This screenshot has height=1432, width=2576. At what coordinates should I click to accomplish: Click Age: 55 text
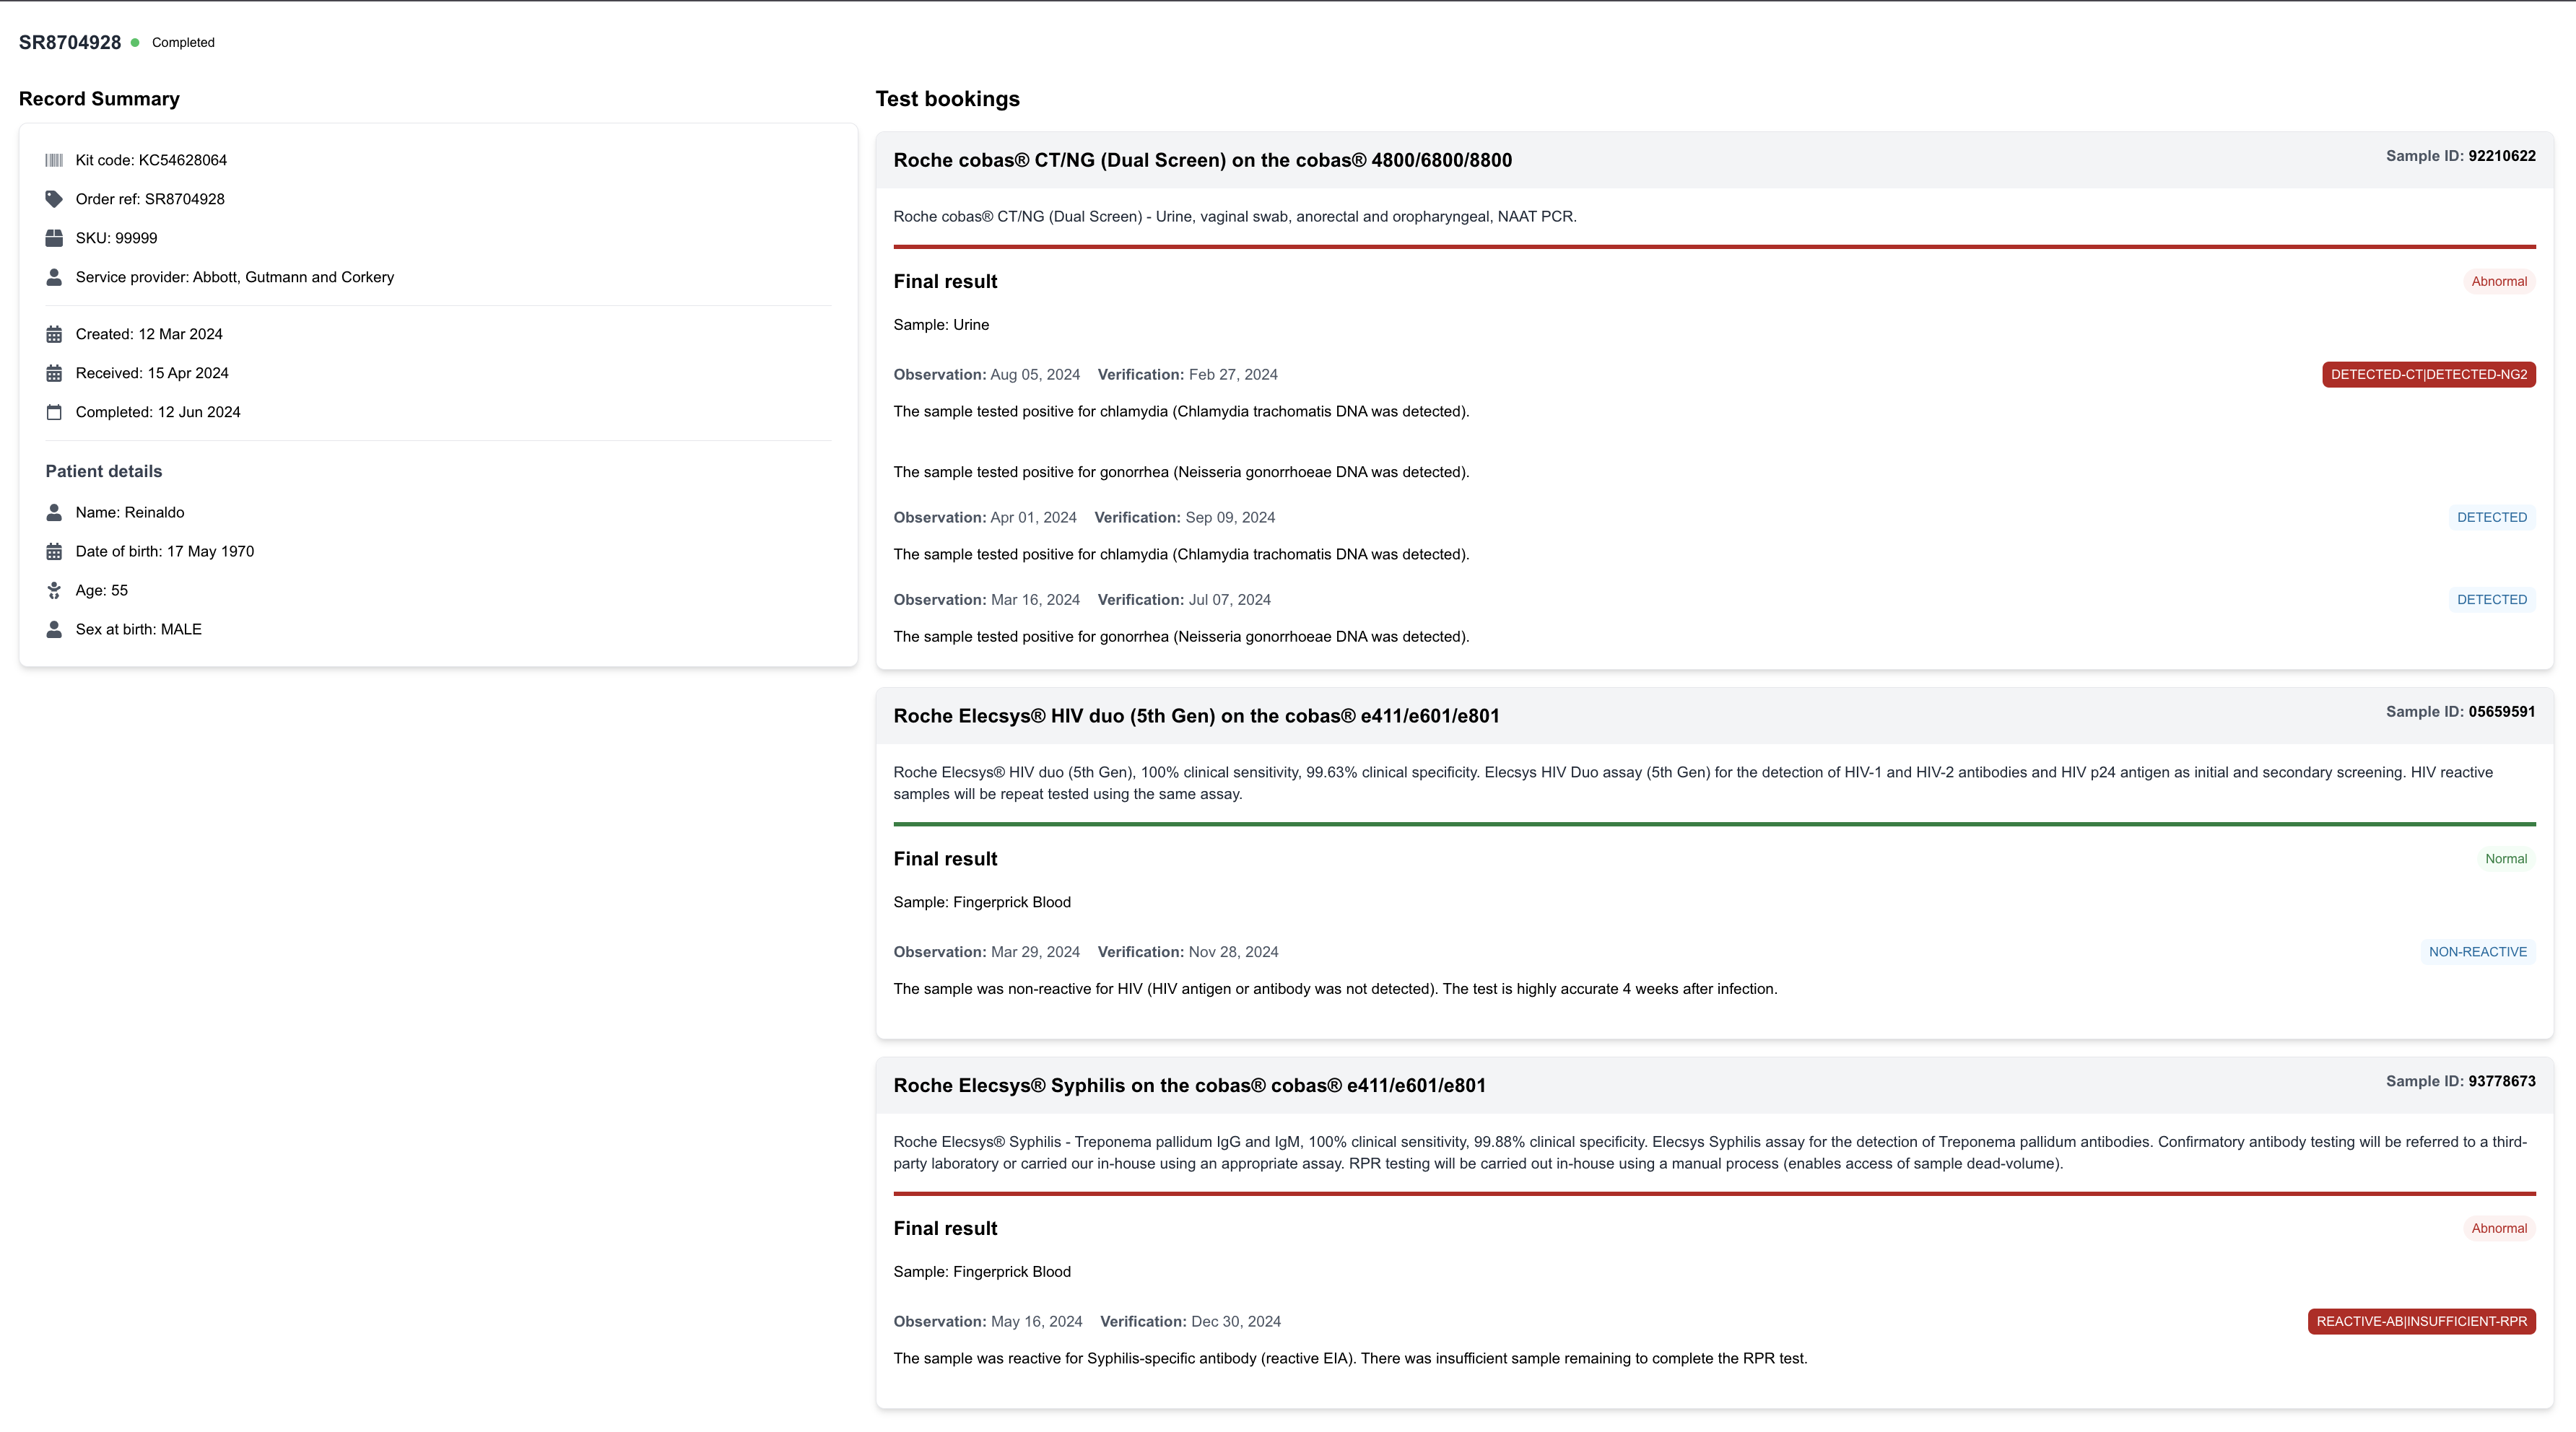tap(102, 590)
